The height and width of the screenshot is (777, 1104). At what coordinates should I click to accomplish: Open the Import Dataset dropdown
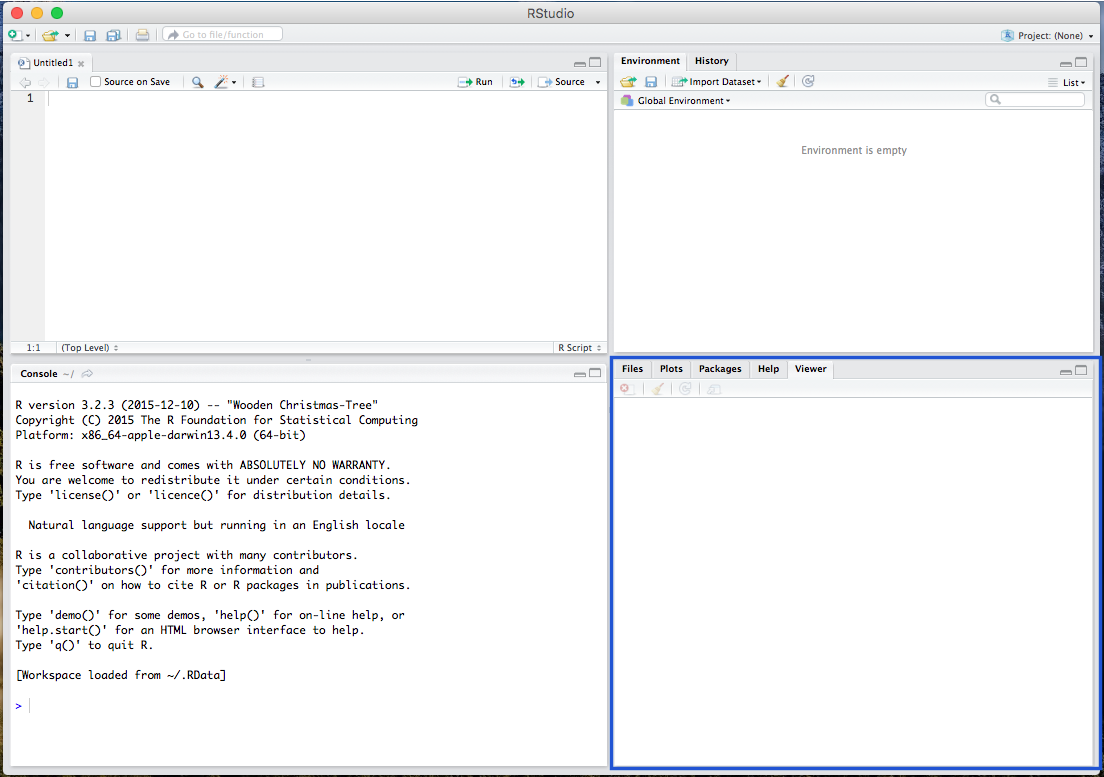coord(717,82)
